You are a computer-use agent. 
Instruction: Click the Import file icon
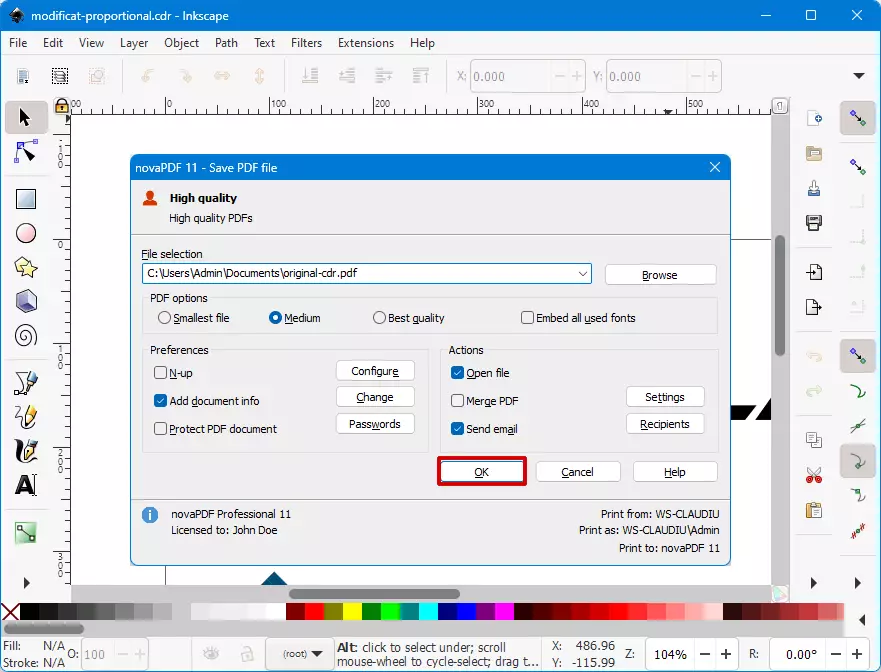814,273
